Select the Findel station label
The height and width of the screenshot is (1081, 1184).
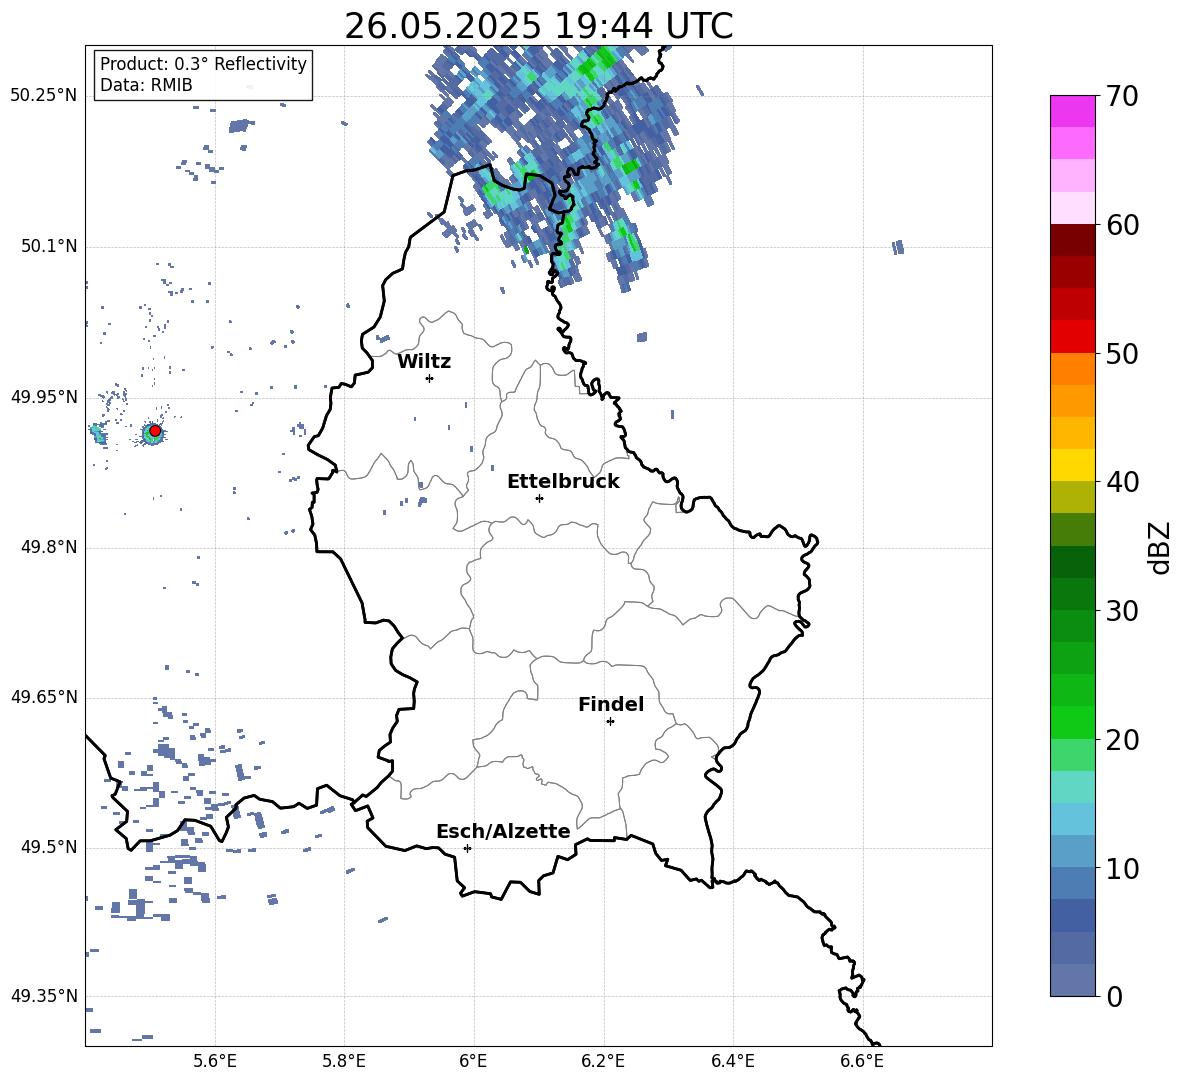(x=611, y=704)
